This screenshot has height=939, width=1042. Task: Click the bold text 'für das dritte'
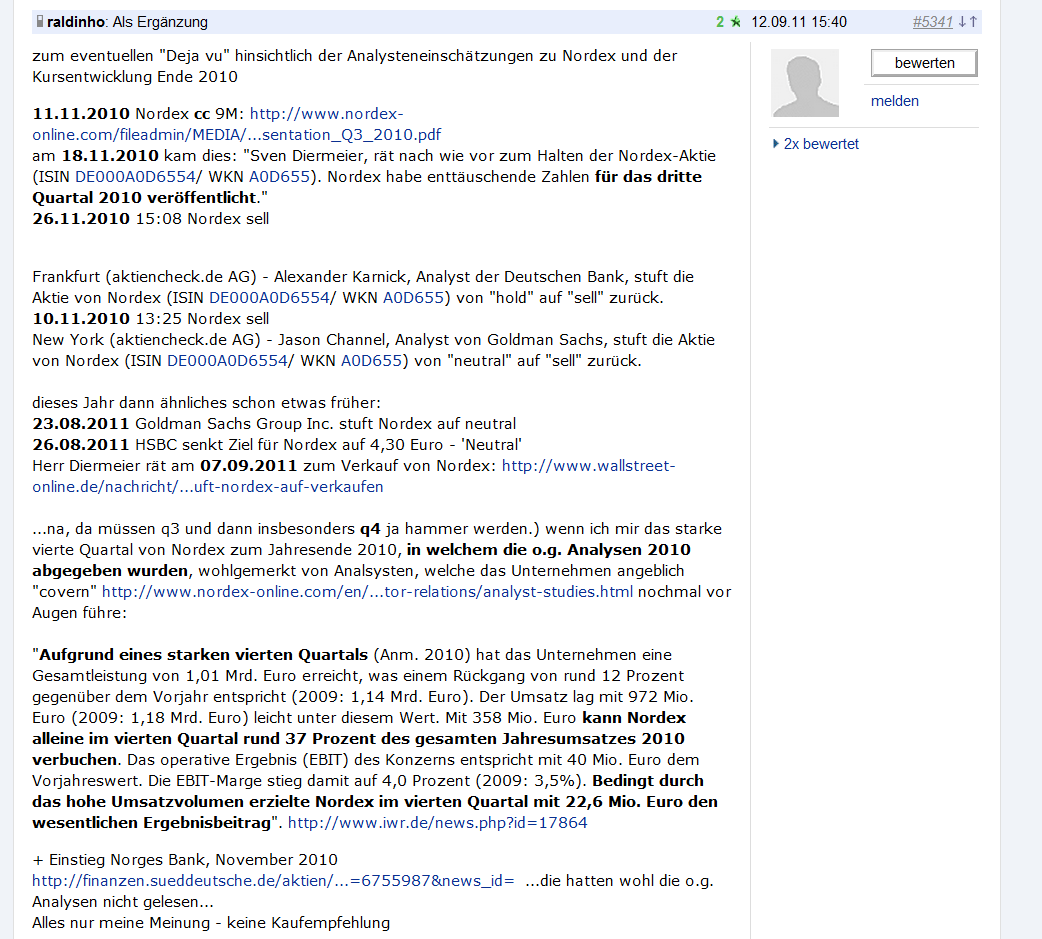(x=648, y=177)
